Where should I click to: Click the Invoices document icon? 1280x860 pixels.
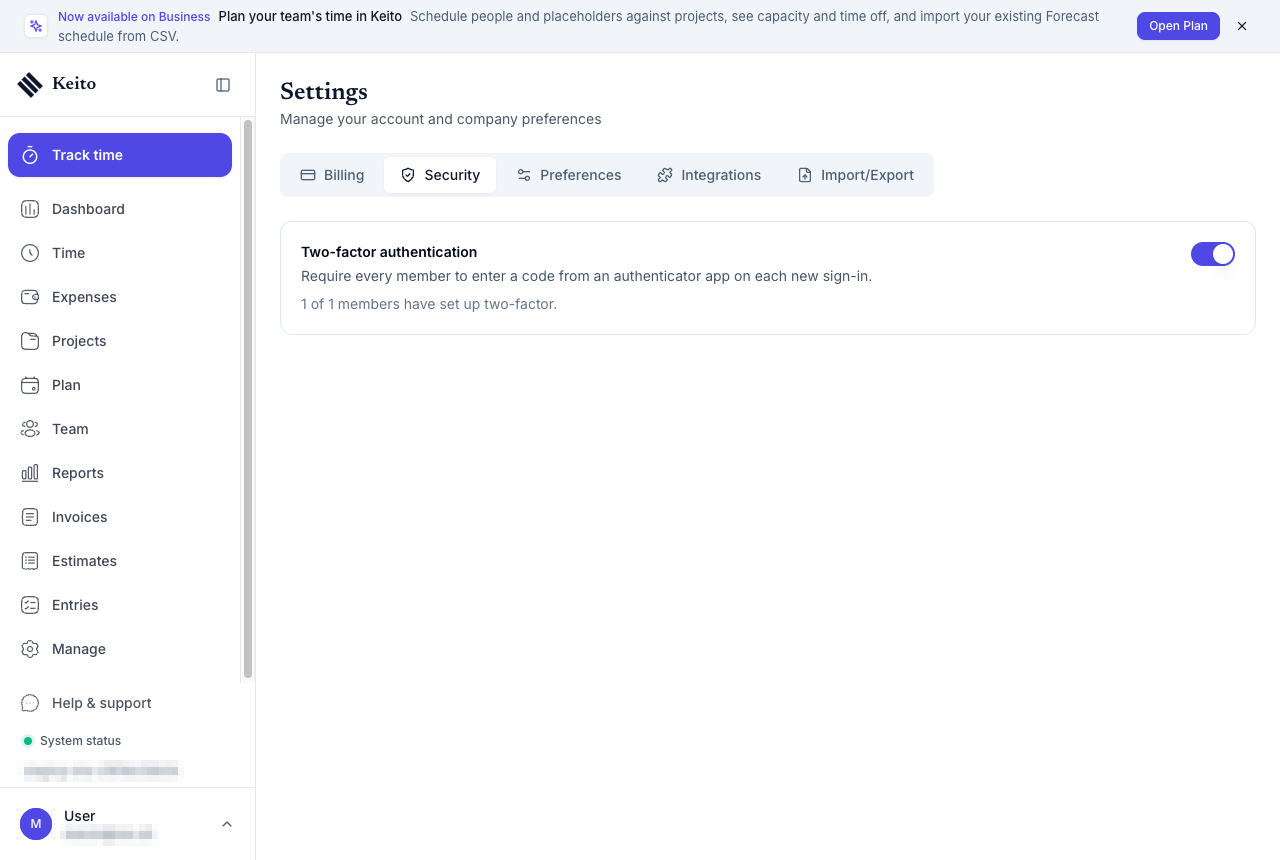pos(30,517)
